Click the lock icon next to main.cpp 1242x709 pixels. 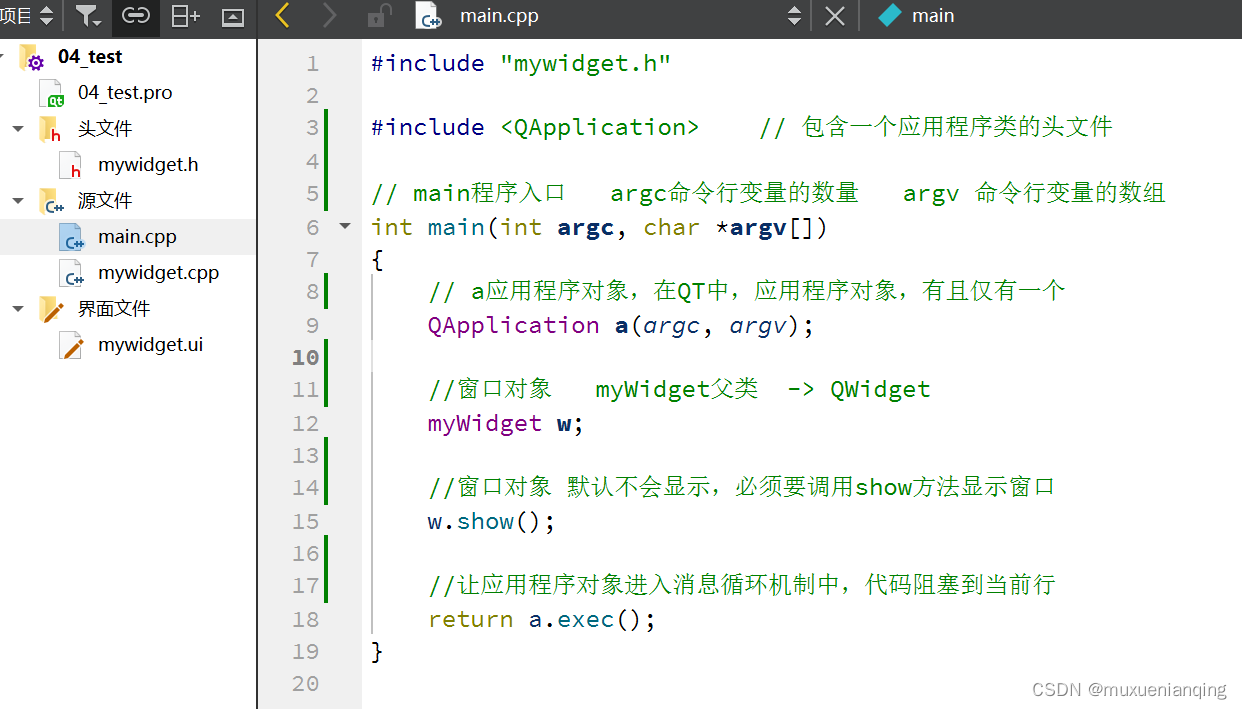[x=377, y=17]
